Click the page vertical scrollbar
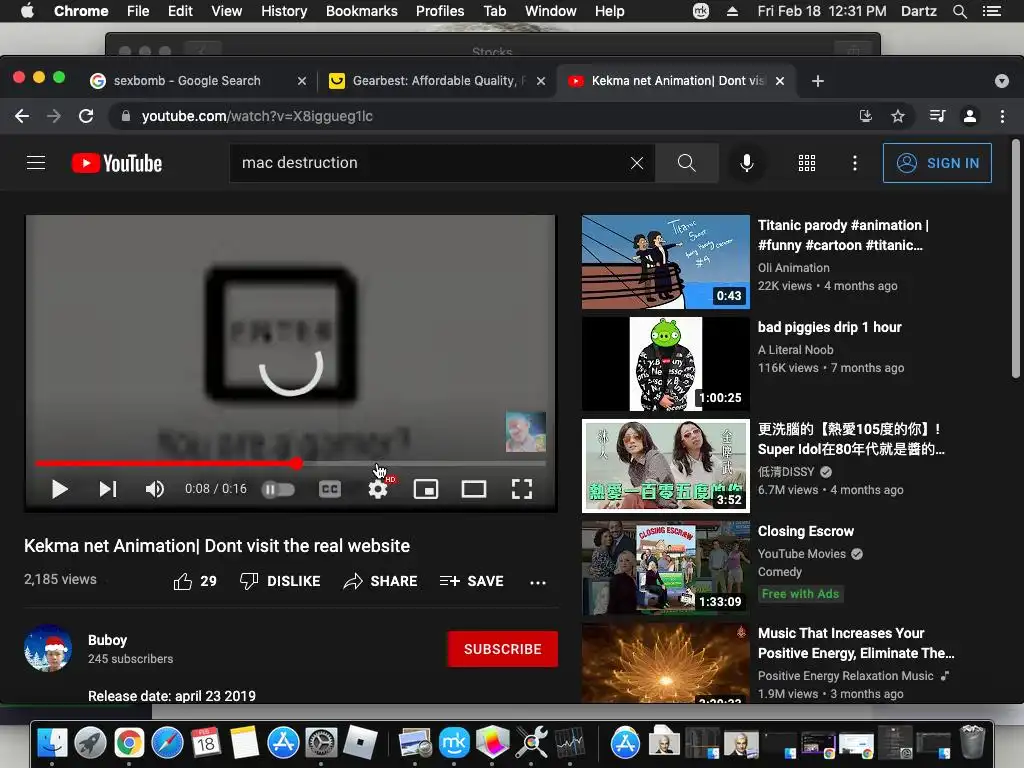 pos(1016,259)
